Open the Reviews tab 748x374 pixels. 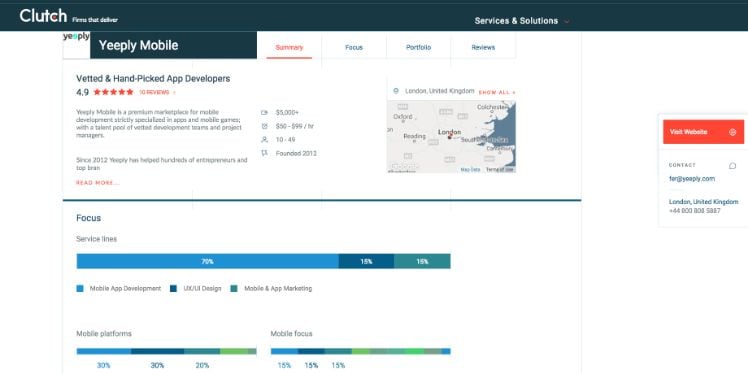click(483, 47)
